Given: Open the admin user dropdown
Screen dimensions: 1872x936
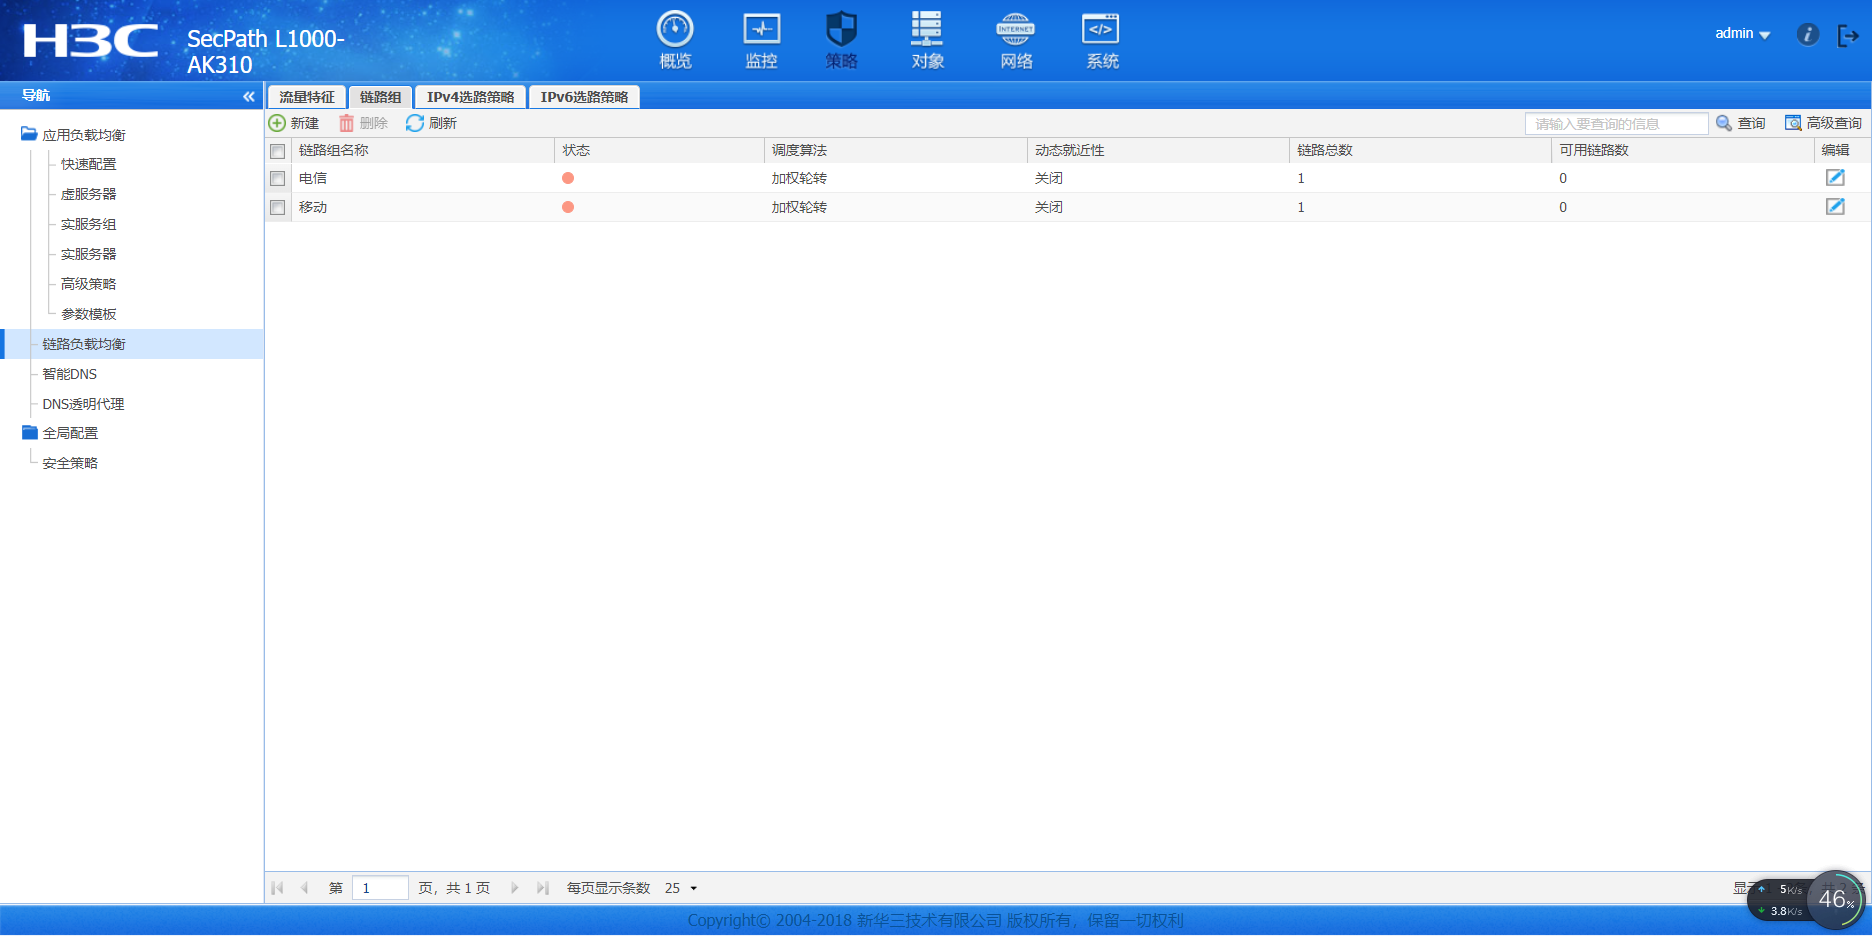Looking at the screenshot, I should point(1742,34).
